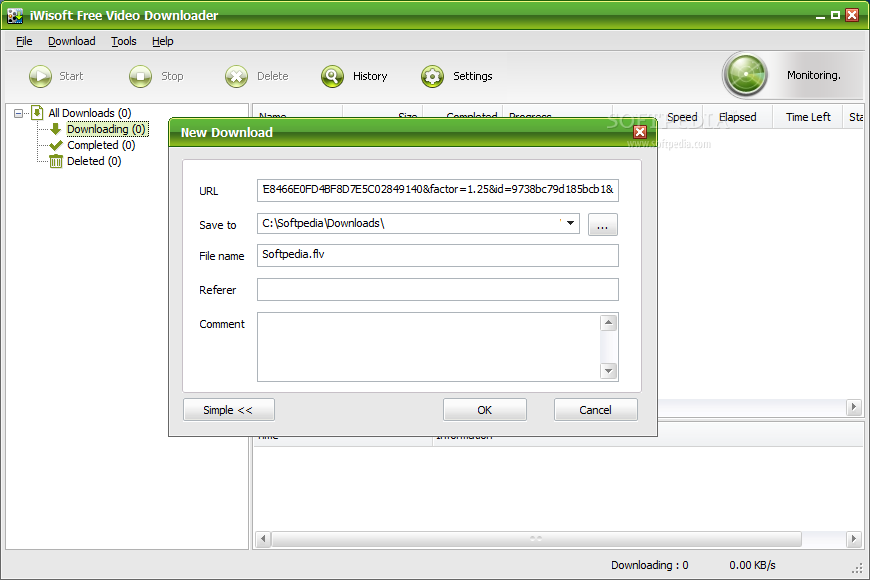Click the Monitoring. status text

[x=813, y=75]
